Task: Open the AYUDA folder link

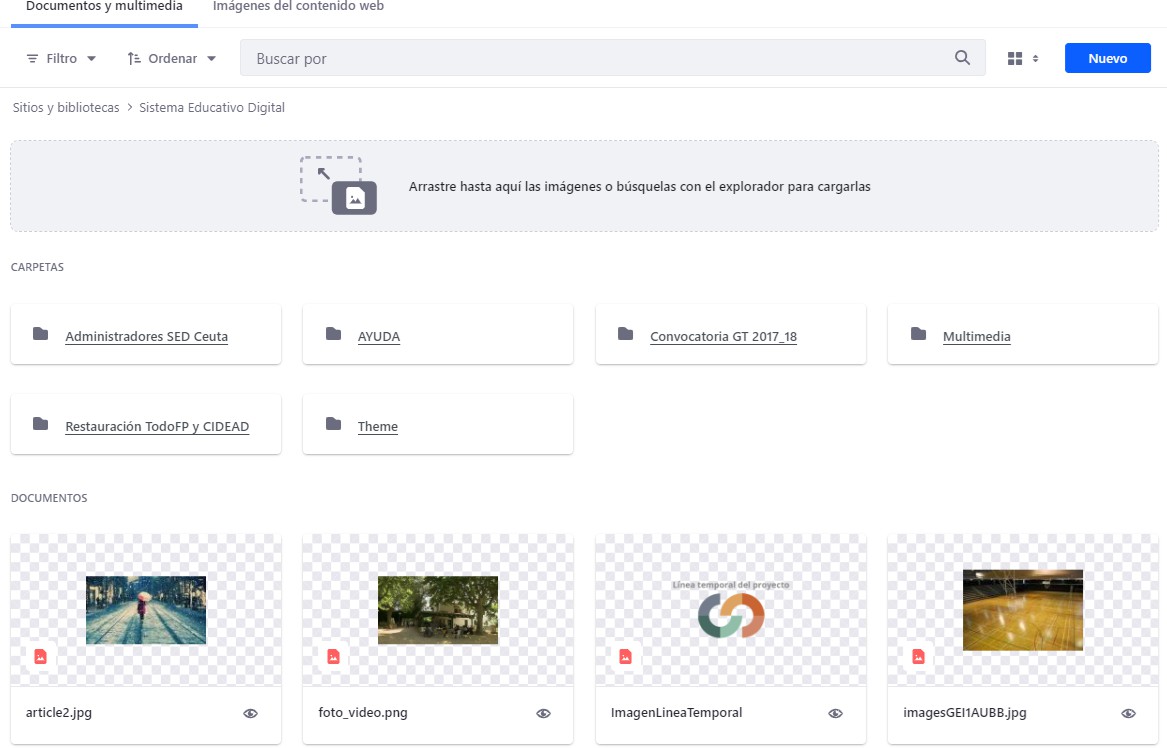Action: tap(379, 336)
